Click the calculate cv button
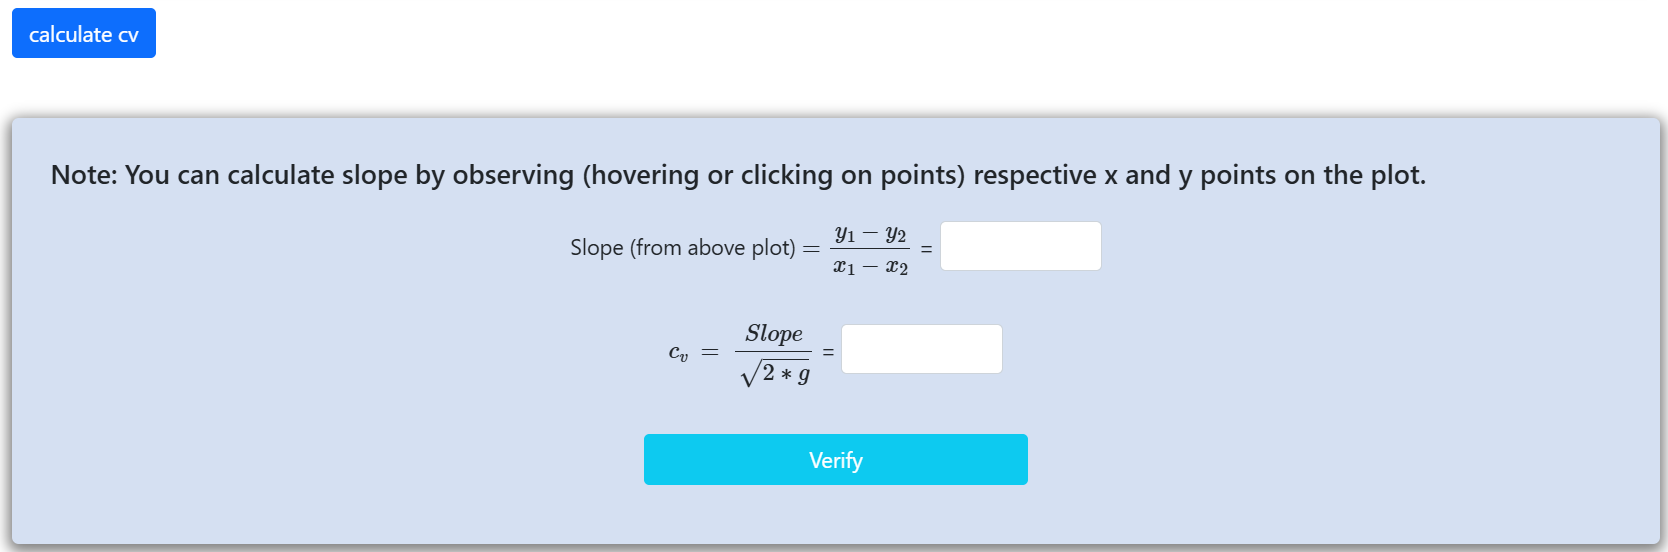Viewport: 1668px width, 552px height. tap(84, 34)
